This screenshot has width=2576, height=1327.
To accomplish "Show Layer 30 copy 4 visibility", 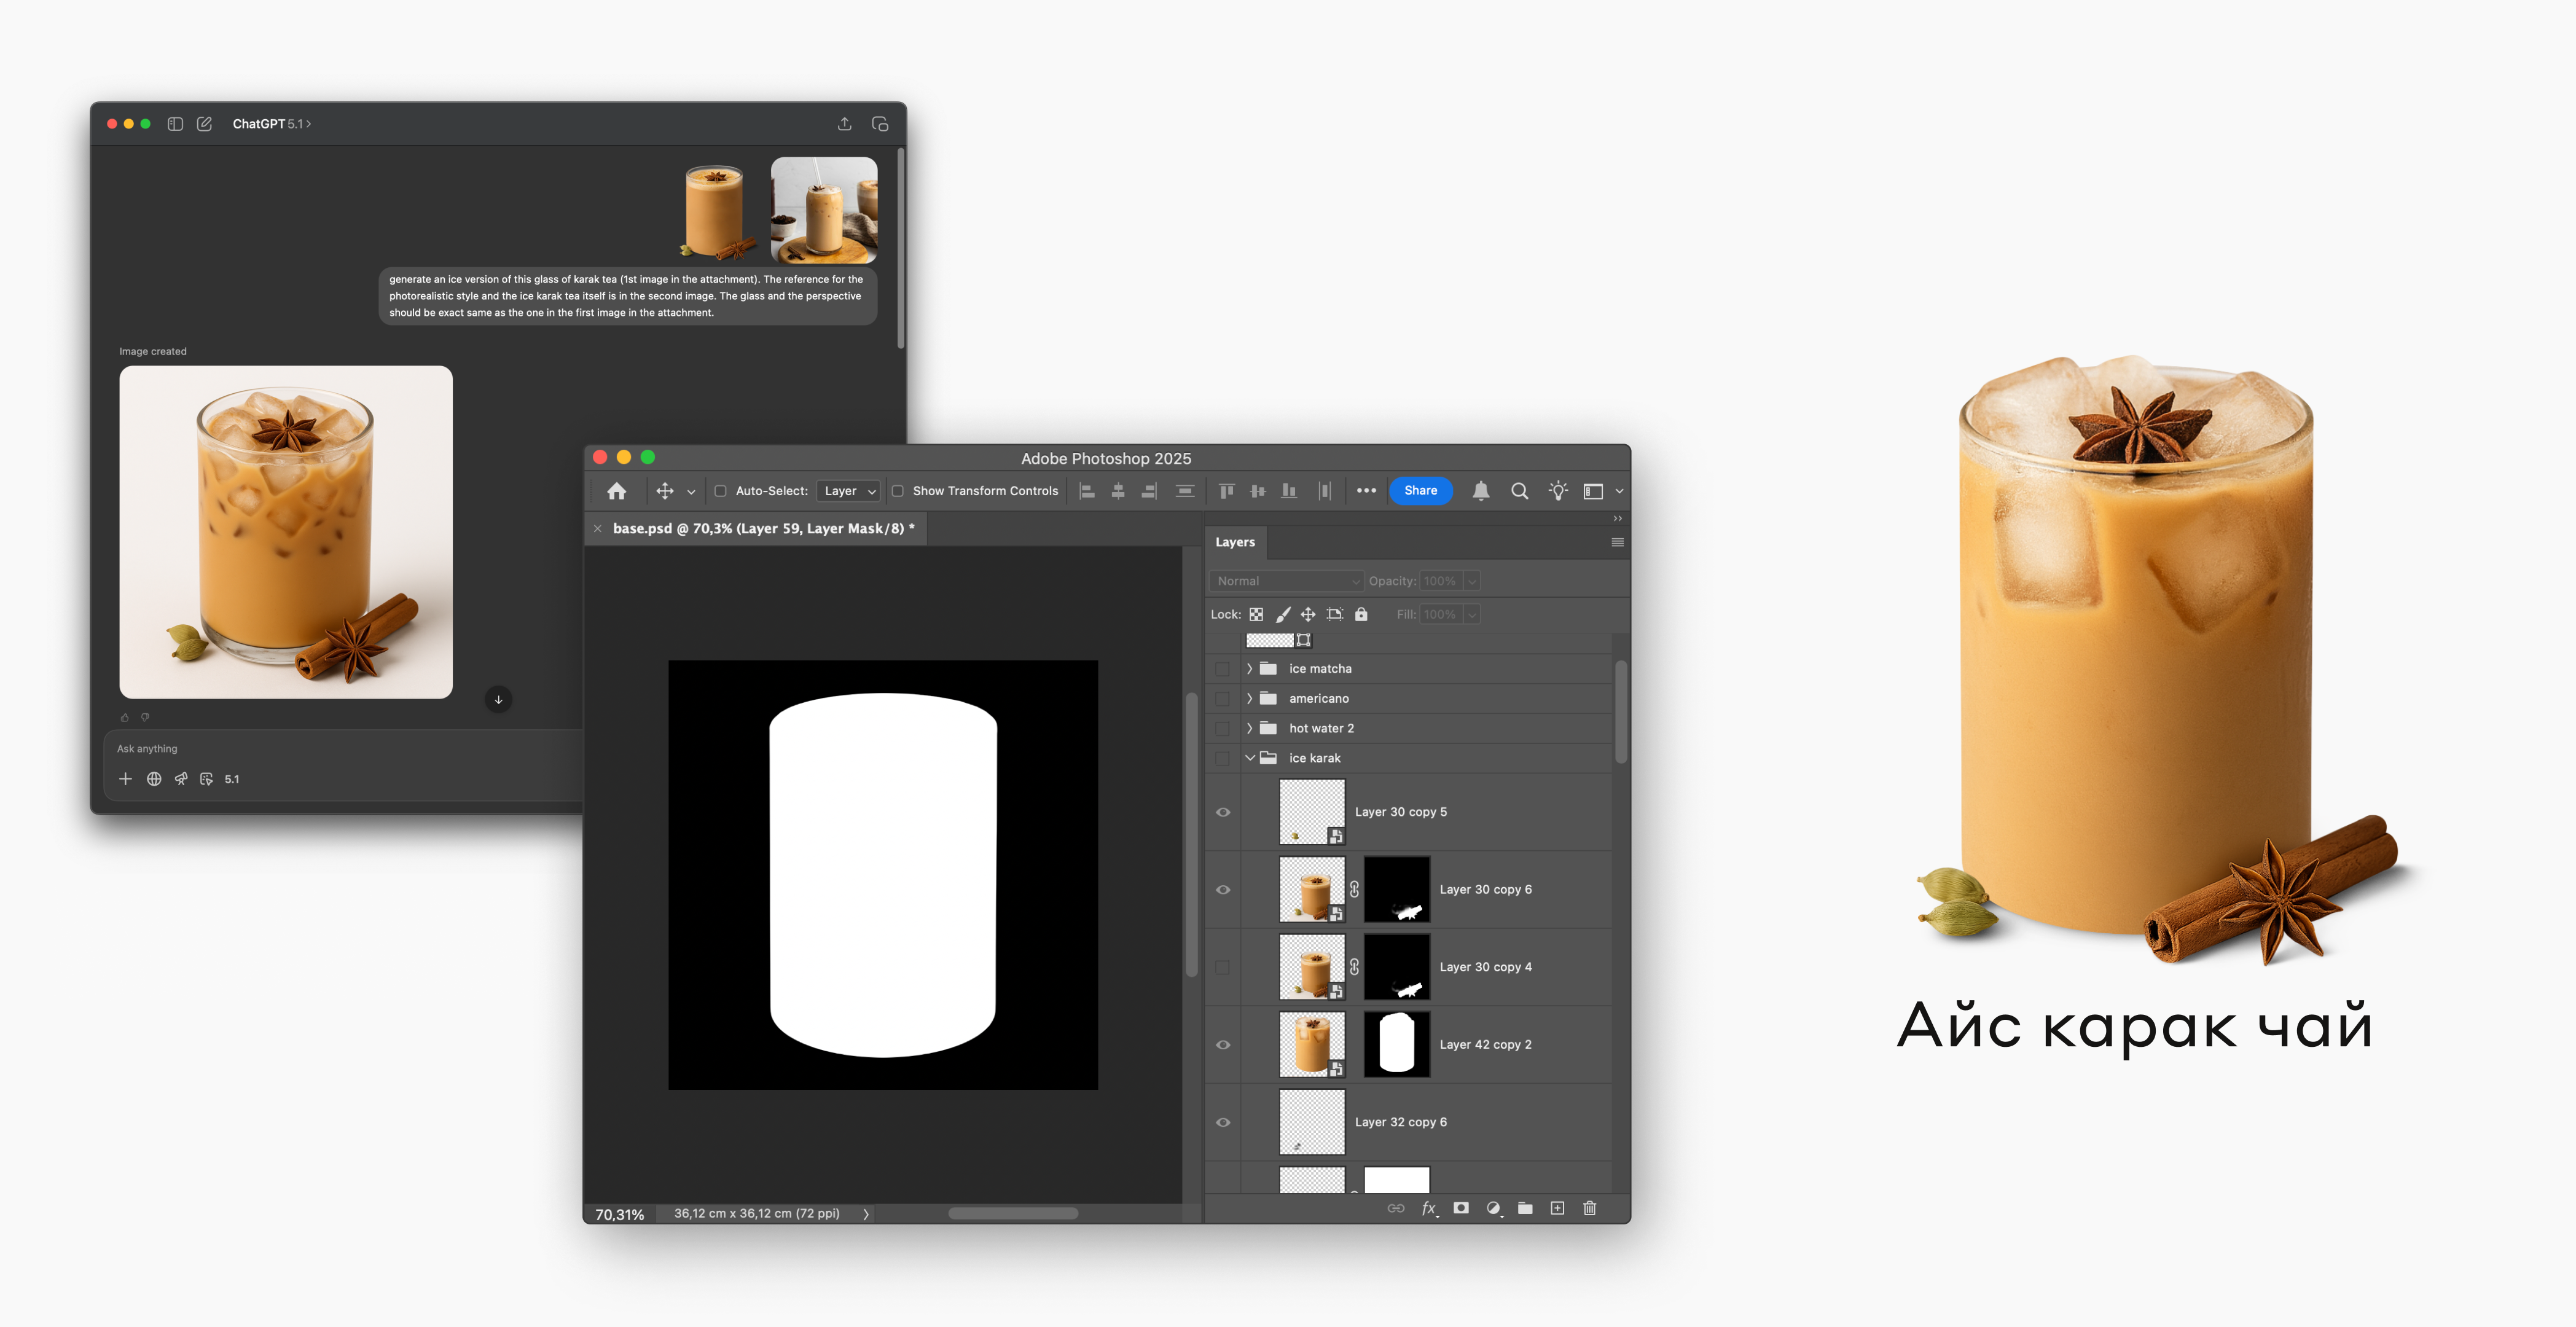I will pyautogui.click(x=1223, y=967).
